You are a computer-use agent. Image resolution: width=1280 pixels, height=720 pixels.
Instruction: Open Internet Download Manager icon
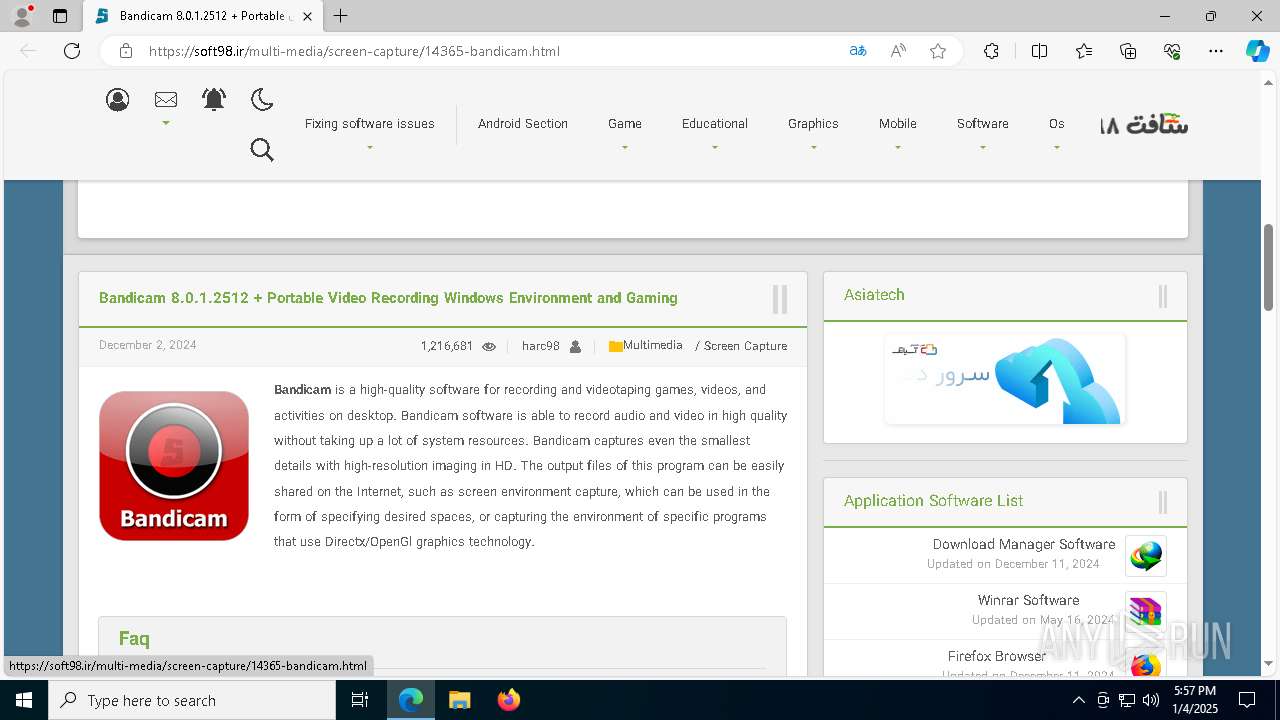(x=1146, y=555)
